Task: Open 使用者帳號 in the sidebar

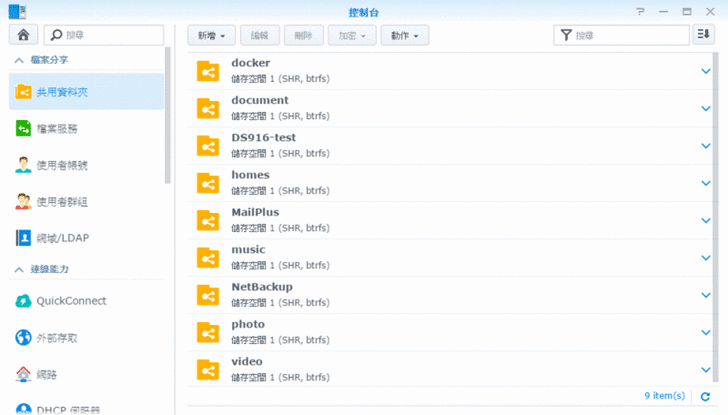Action: (86, 165)
